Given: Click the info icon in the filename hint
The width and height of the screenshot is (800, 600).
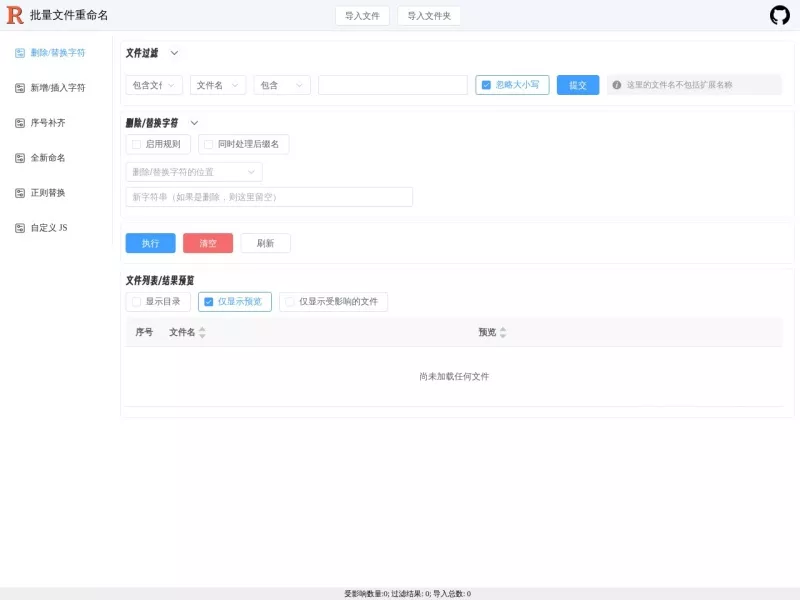Looking at the screenshot, I should pyautogui.click(x=616, y=85).
